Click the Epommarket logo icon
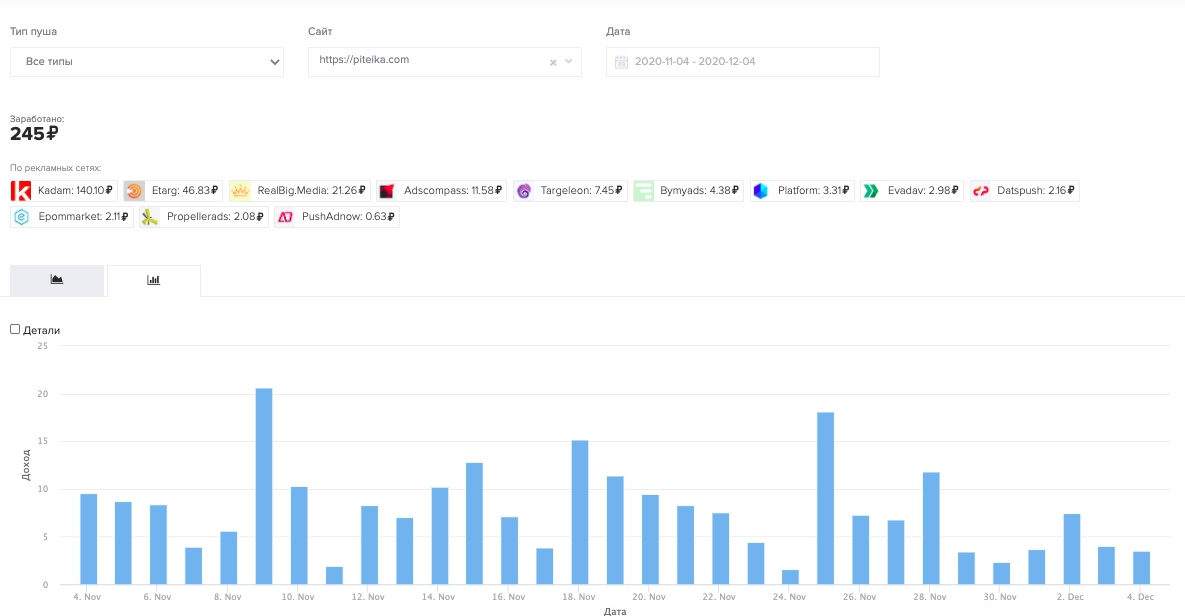Image resolution: width=1185 pixels, height=616 pixels. click(21, 217)
